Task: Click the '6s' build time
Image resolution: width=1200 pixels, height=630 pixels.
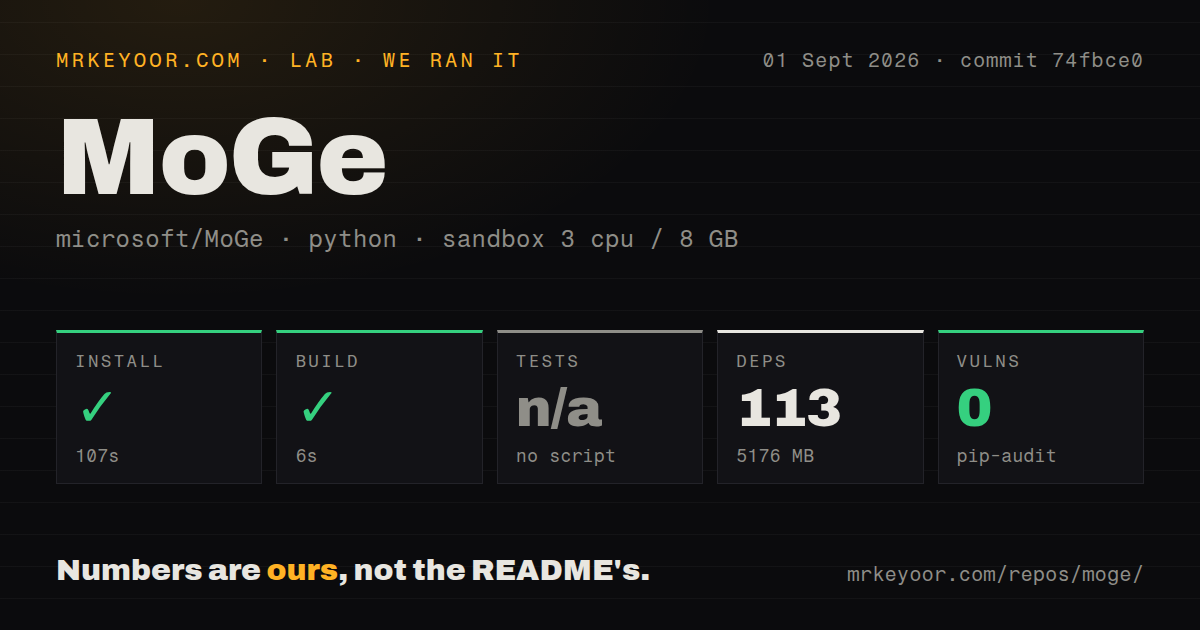Action: coord(306,456)
